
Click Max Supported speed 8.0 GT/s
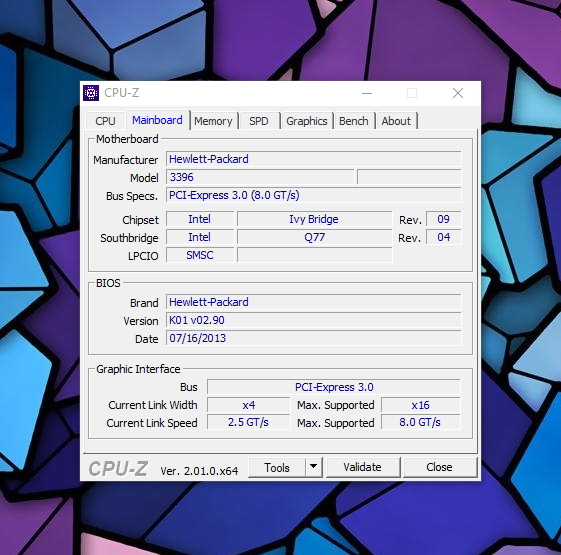420,422
